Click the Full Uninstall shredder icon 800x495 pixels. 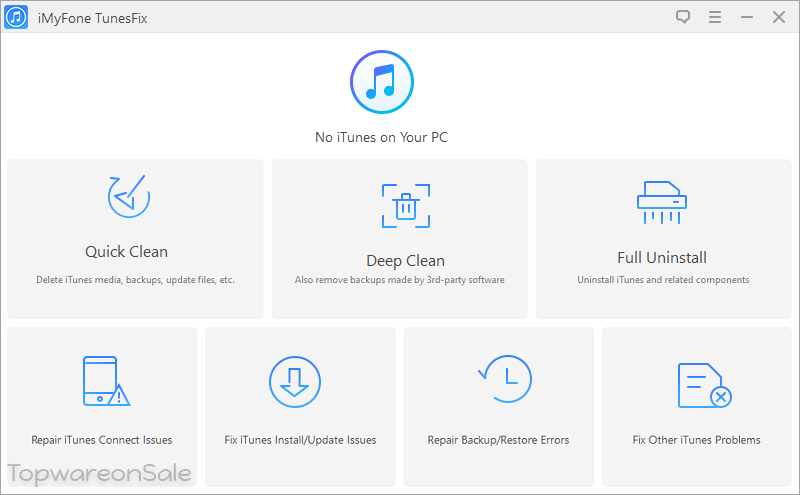click(662, 202)
